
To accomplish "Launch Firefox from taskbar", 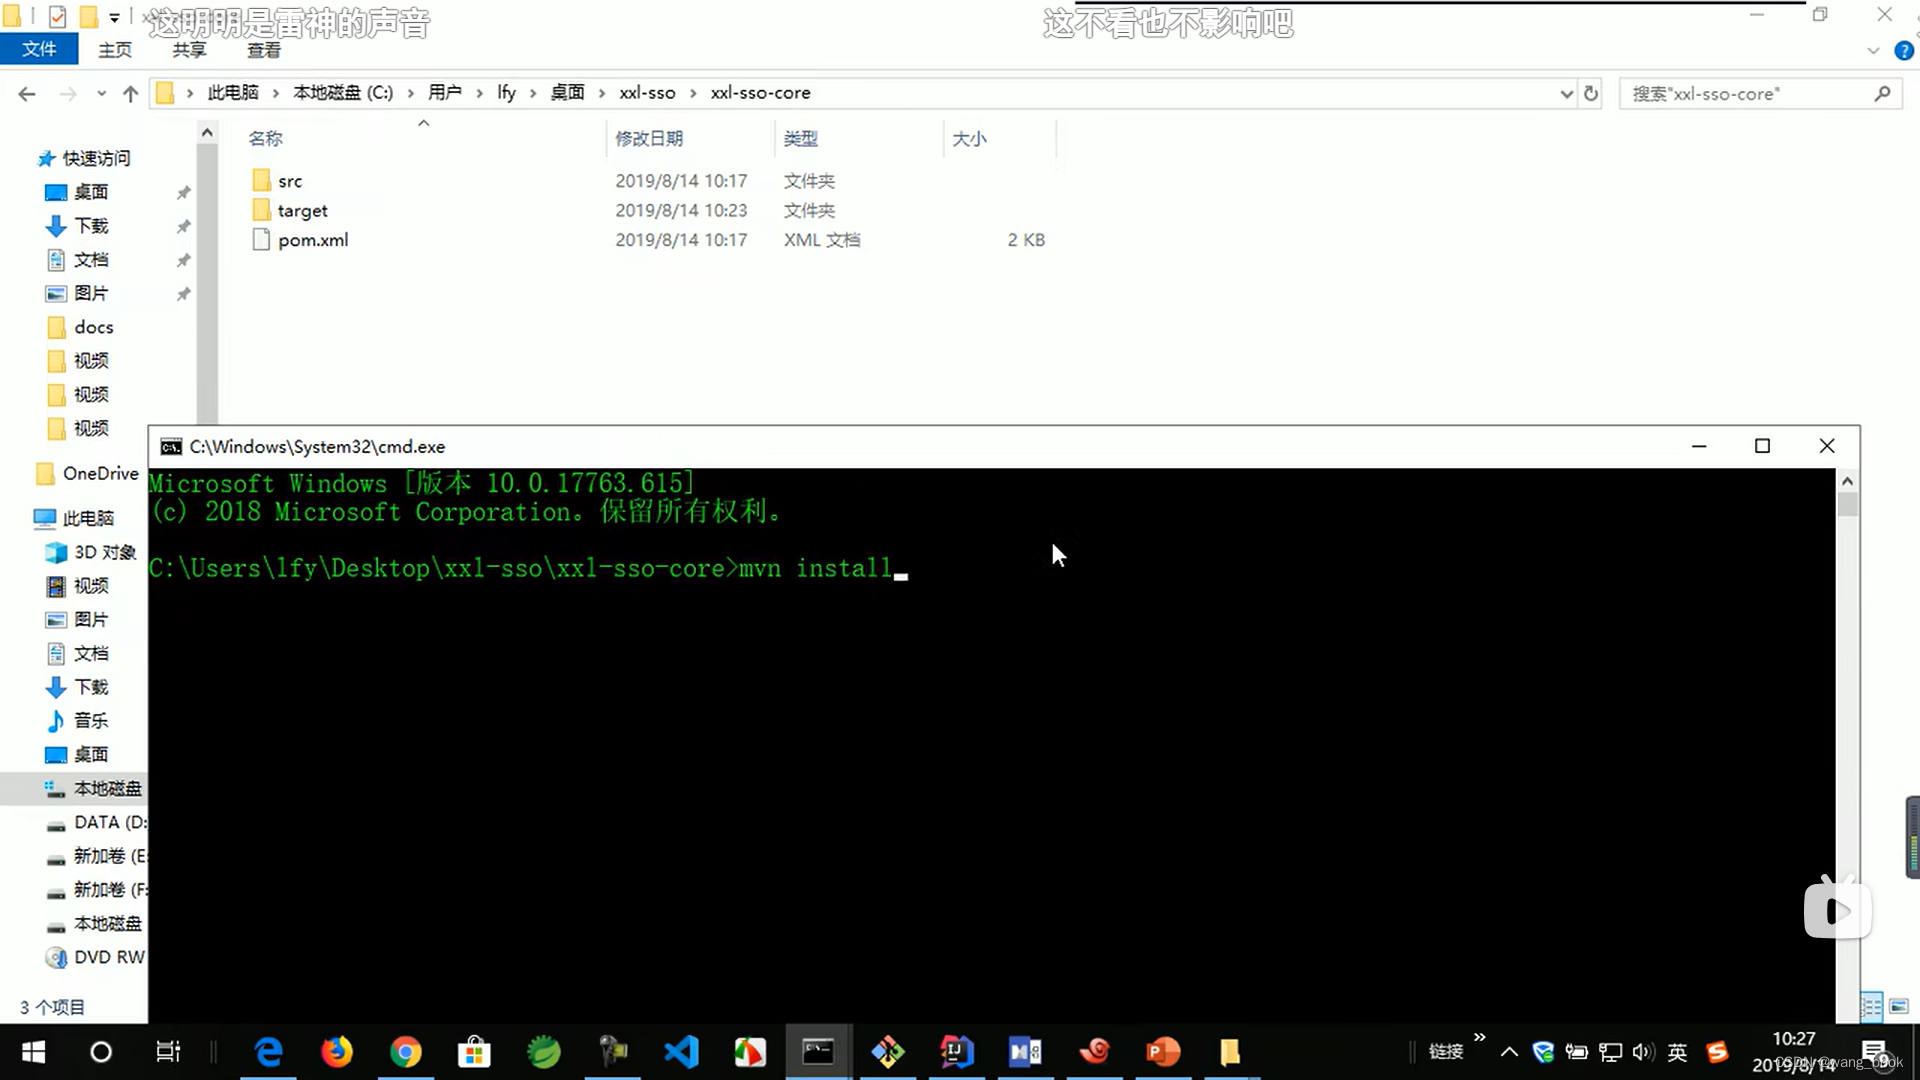I will click(x=337, y=1052).
